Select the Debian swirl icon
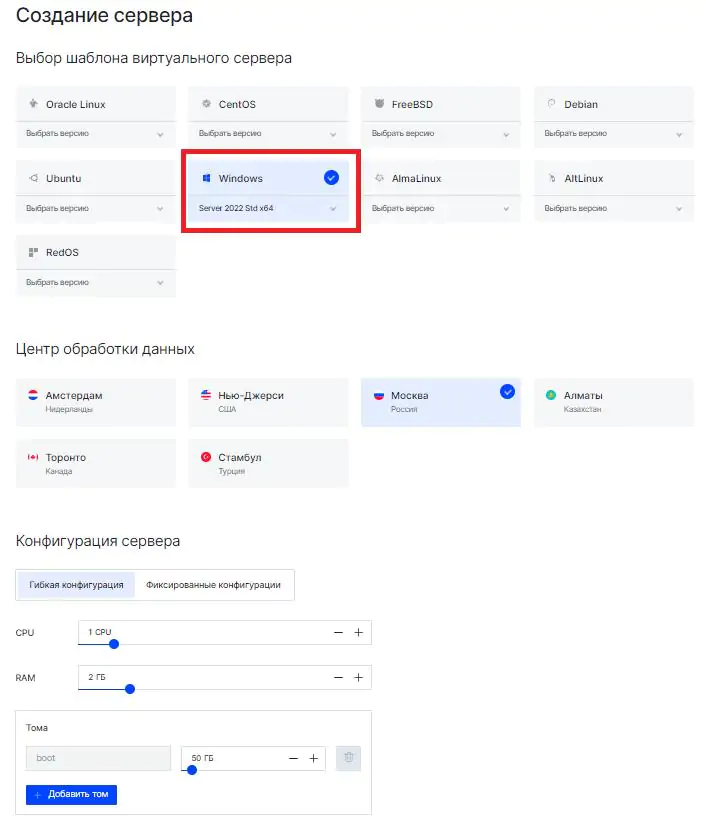This screenshot has width=706, height=821. [551, 103]
